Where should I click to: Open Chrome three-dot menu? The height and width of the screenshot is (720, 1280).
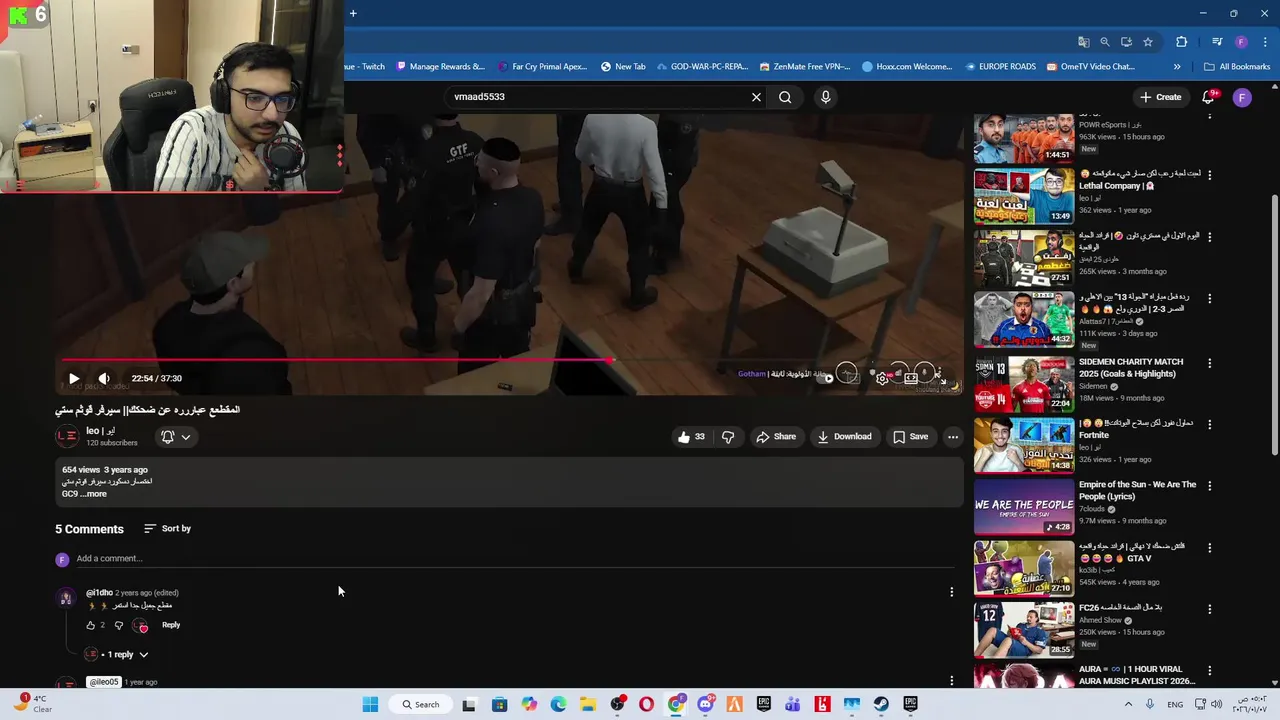1263,42
